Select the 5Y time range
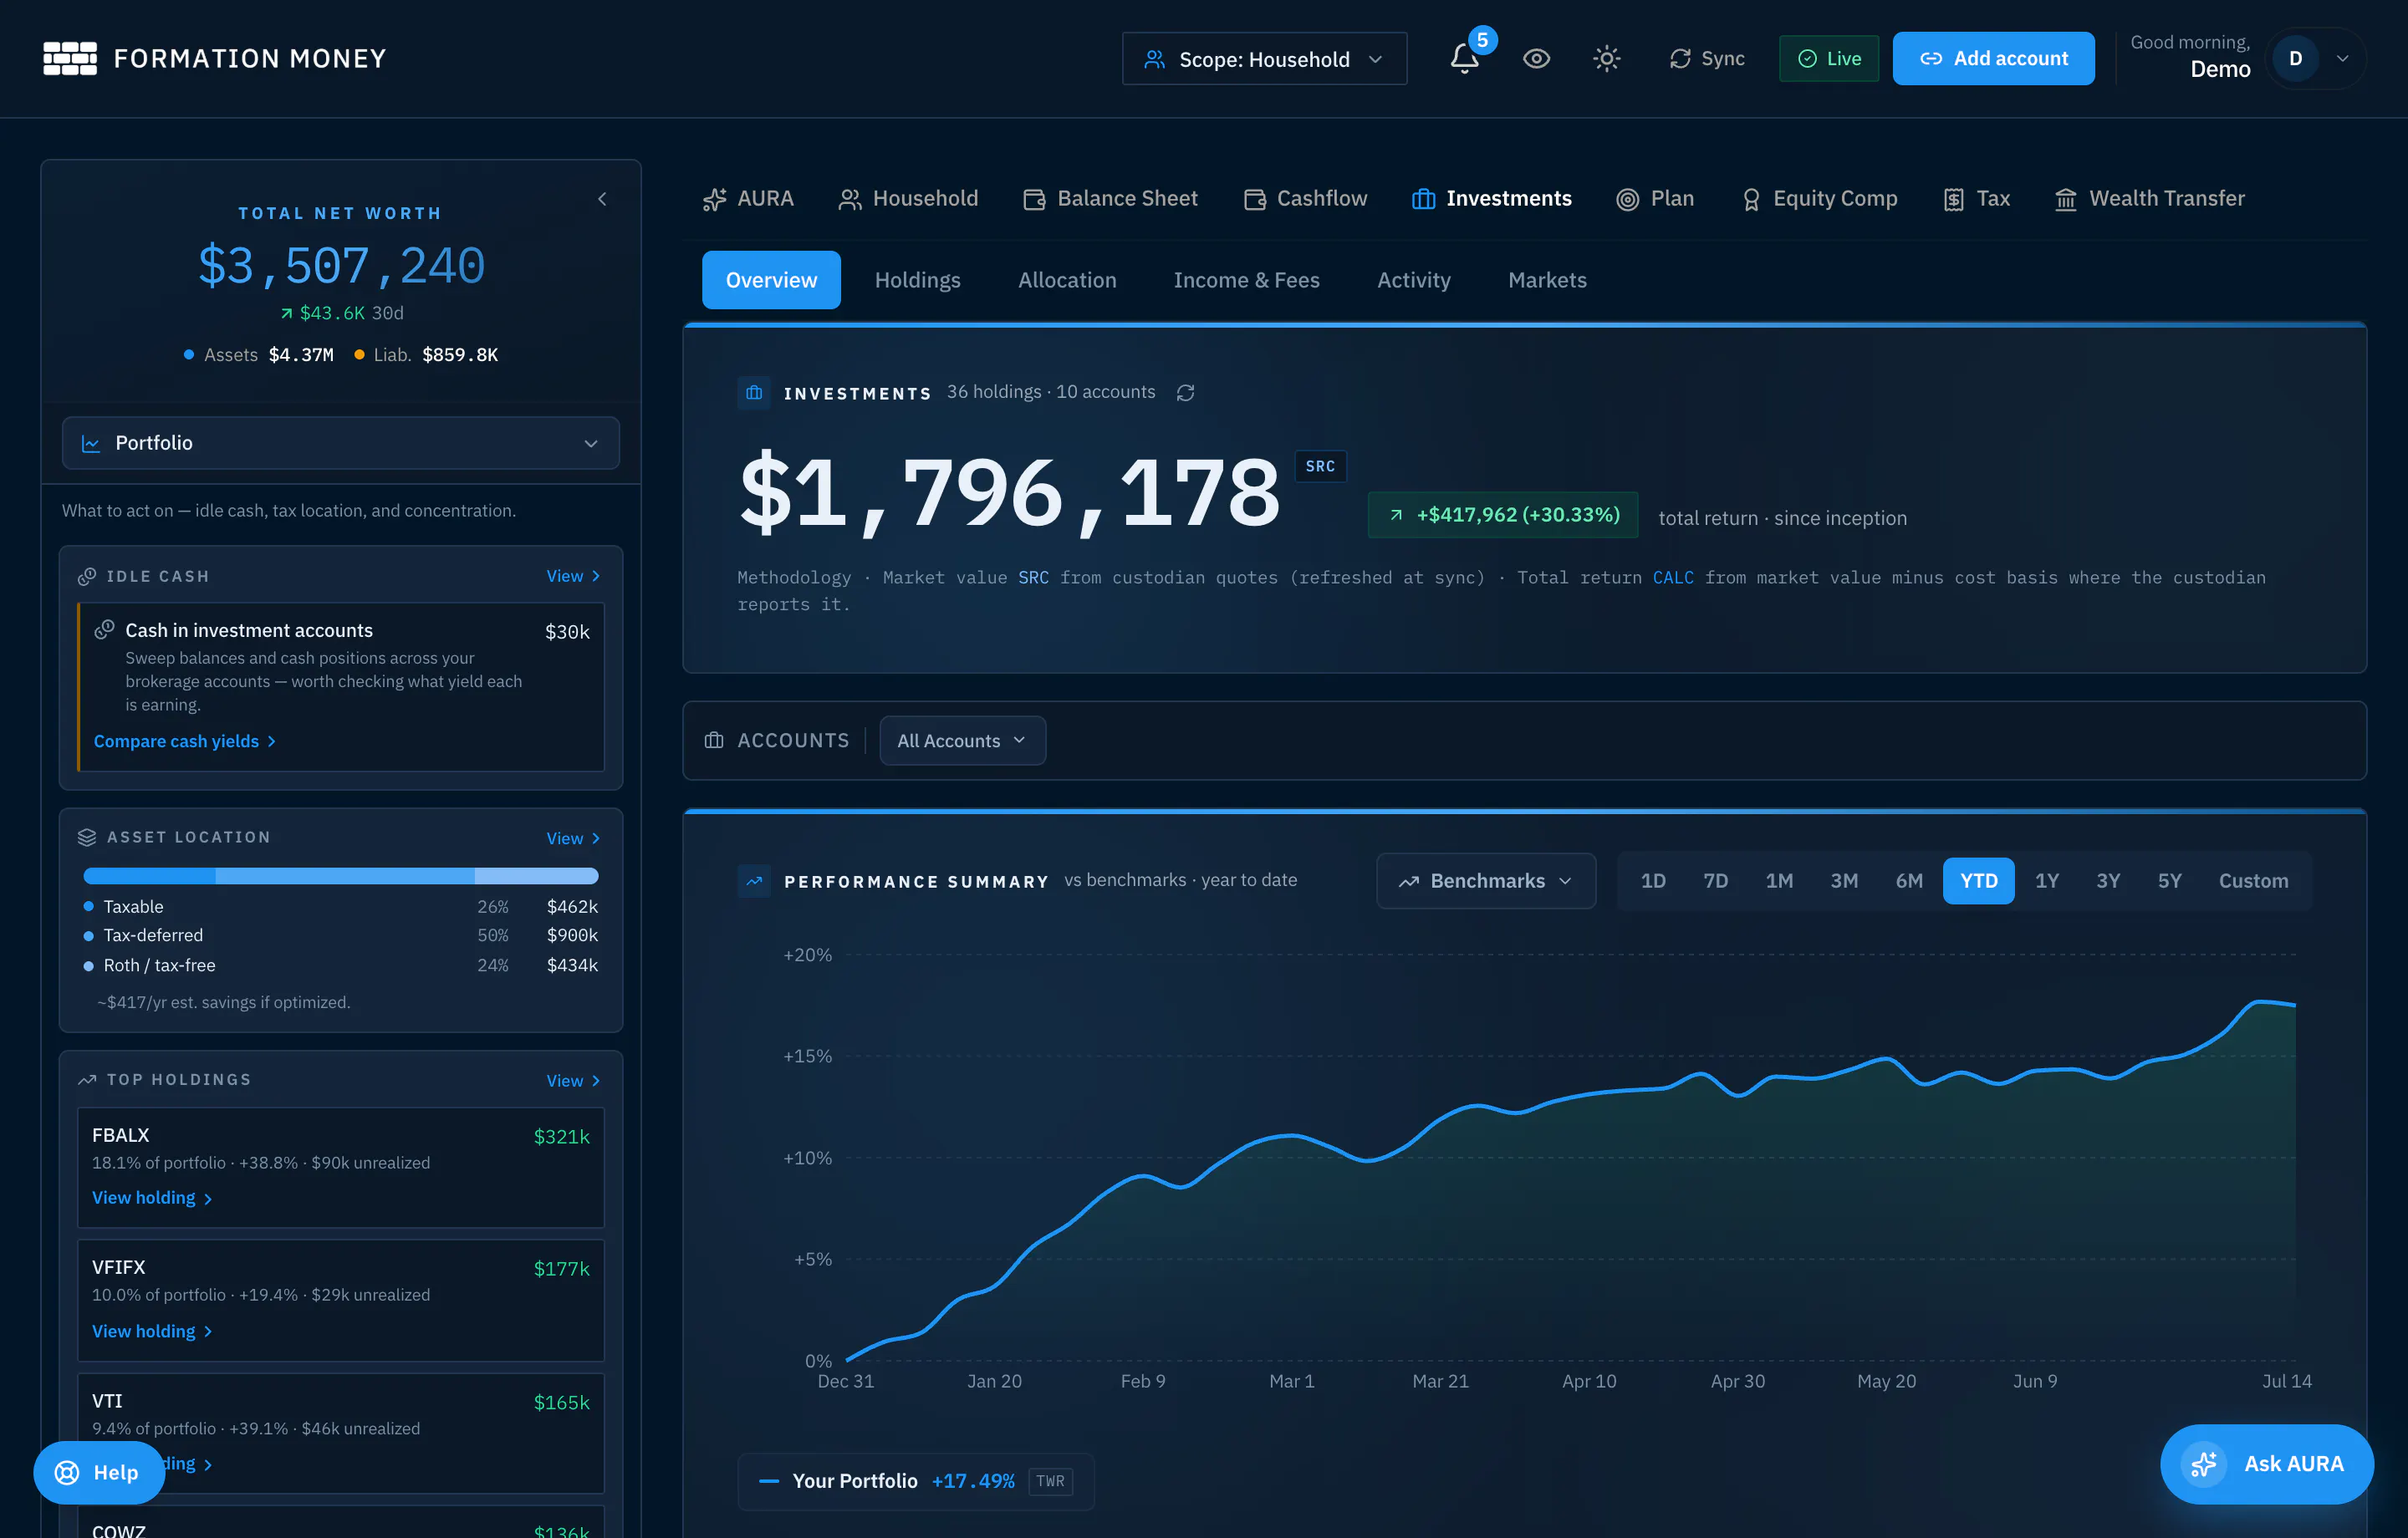Viewport: 2408px width, 1538px height. 2169,881
